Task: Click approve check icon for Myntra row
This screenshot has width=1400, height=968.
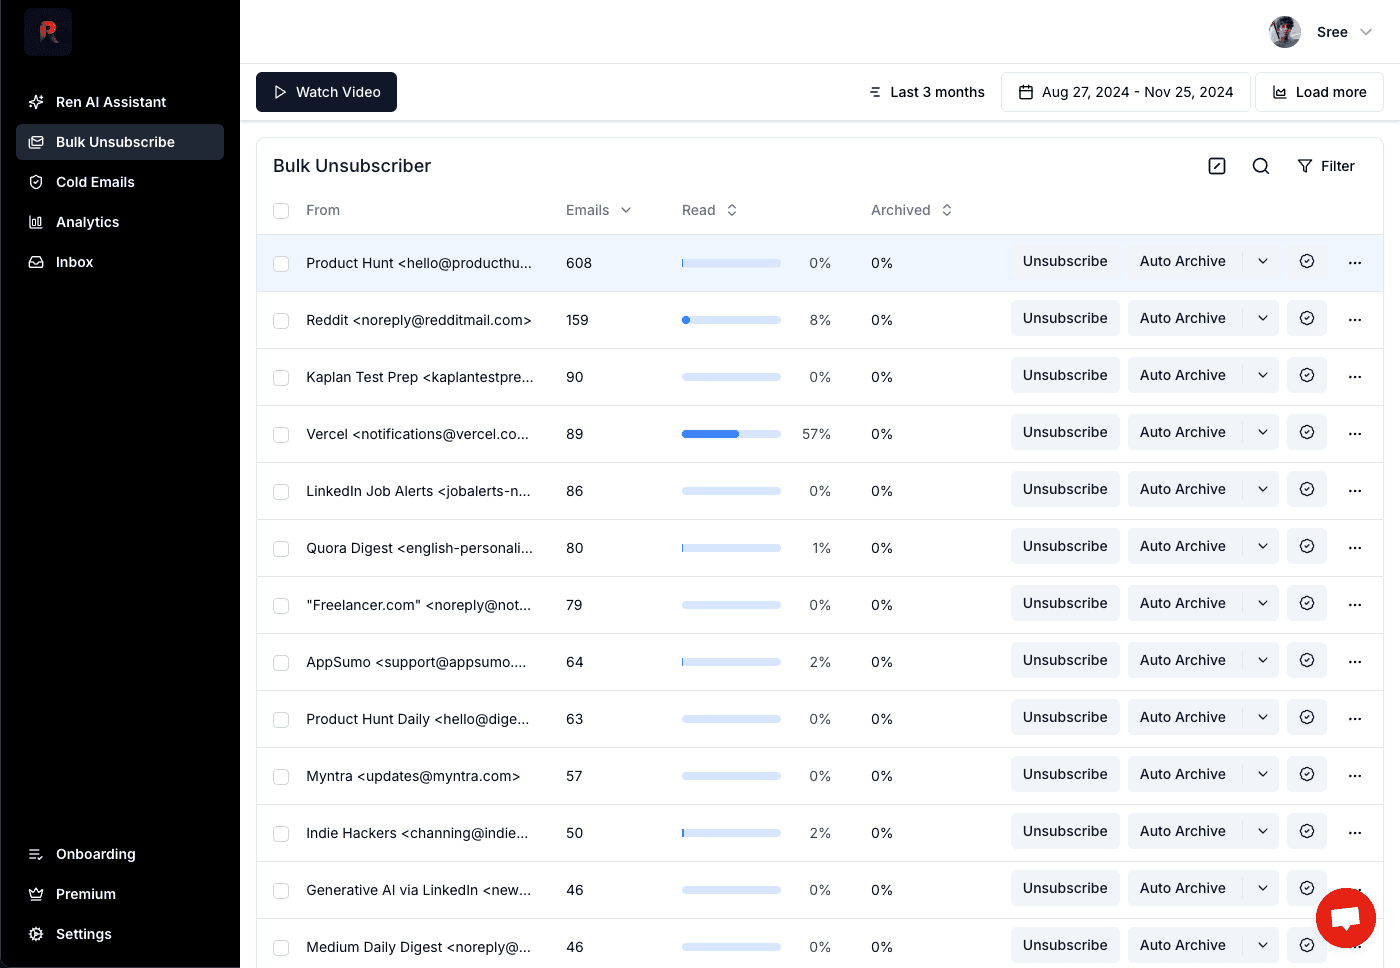Action: point(1307,774)
